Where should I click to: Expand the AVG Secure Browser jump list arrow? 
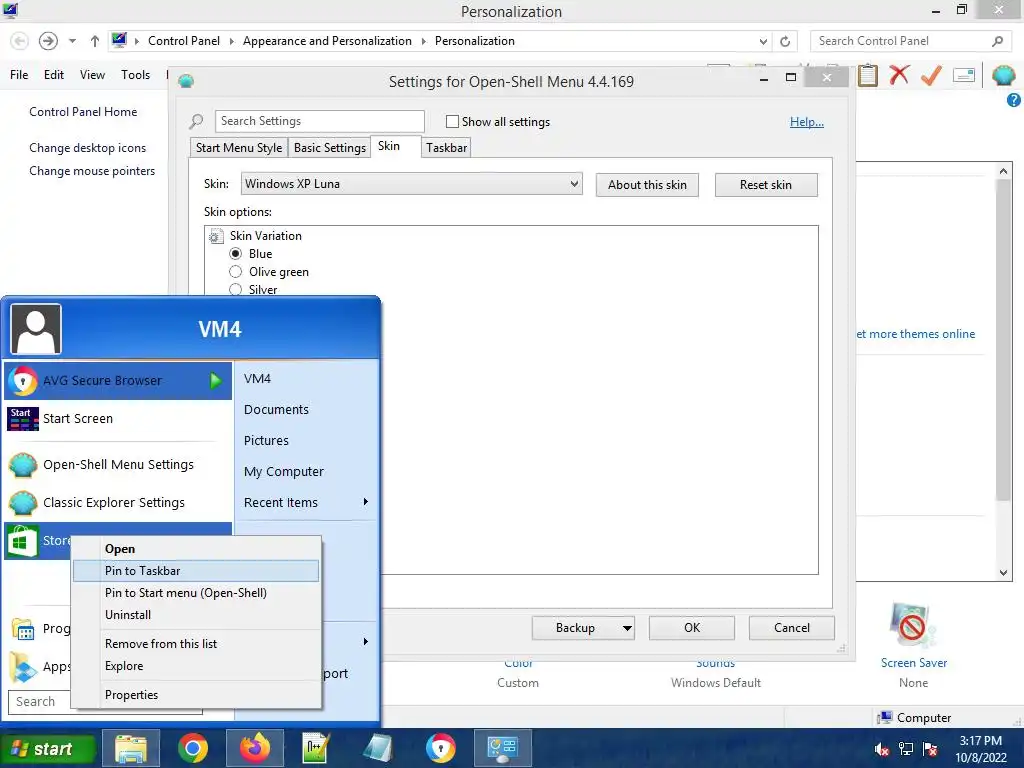pyautogui.click(x=216, y=381)
